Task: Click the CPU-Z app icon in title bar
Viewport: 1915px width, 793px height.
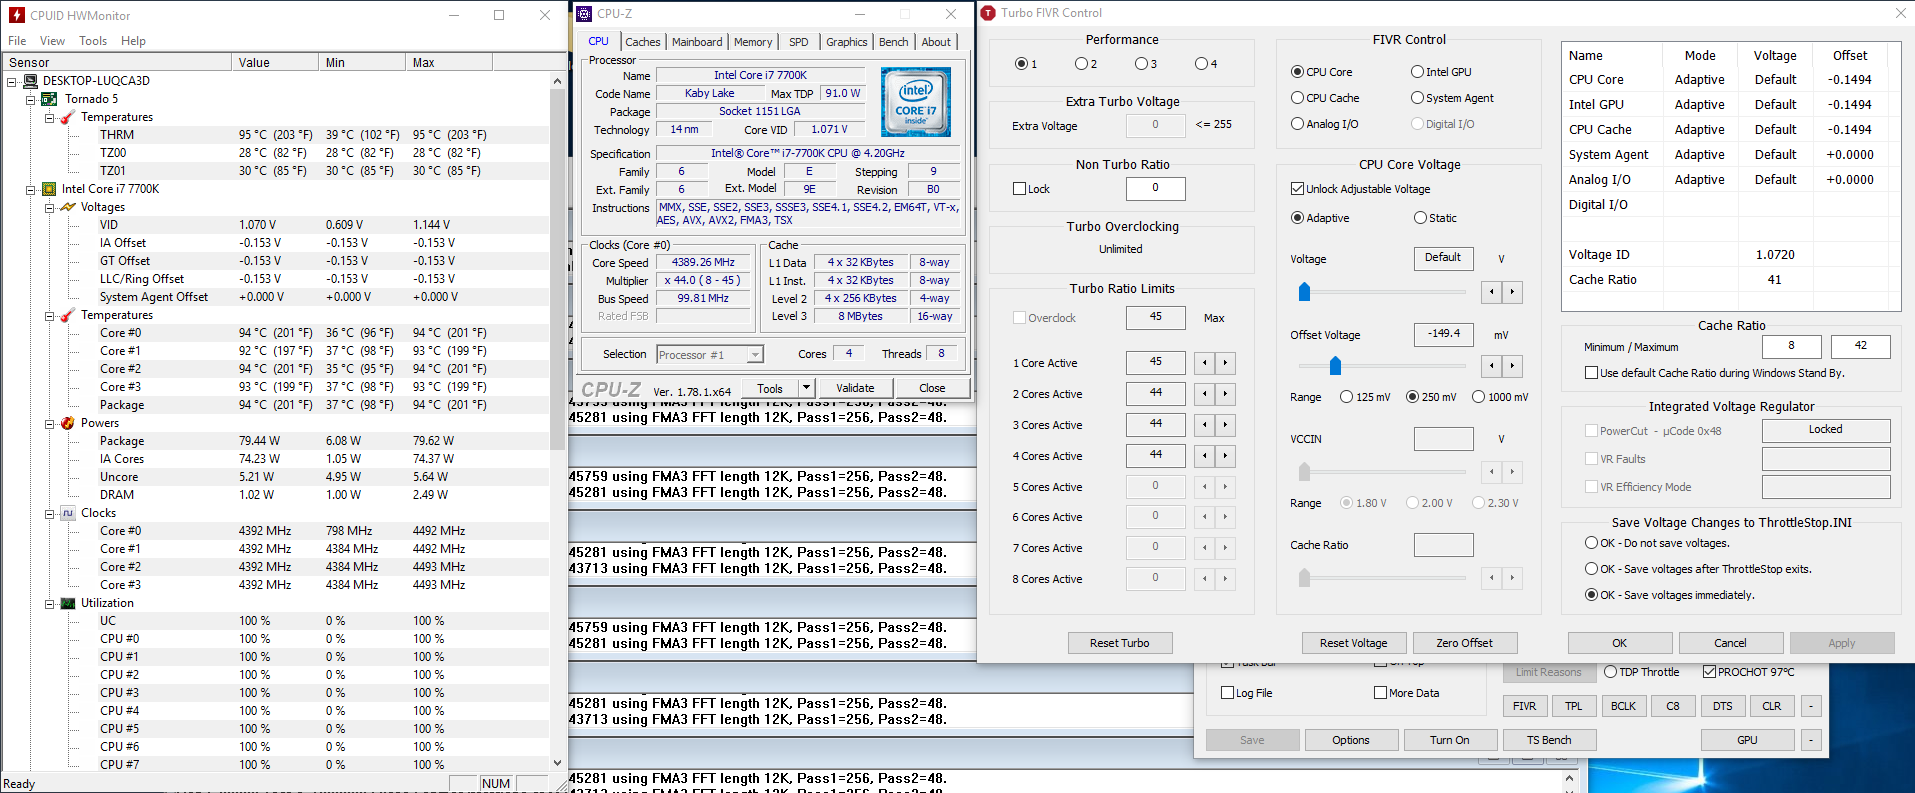Action: (584, 14)
